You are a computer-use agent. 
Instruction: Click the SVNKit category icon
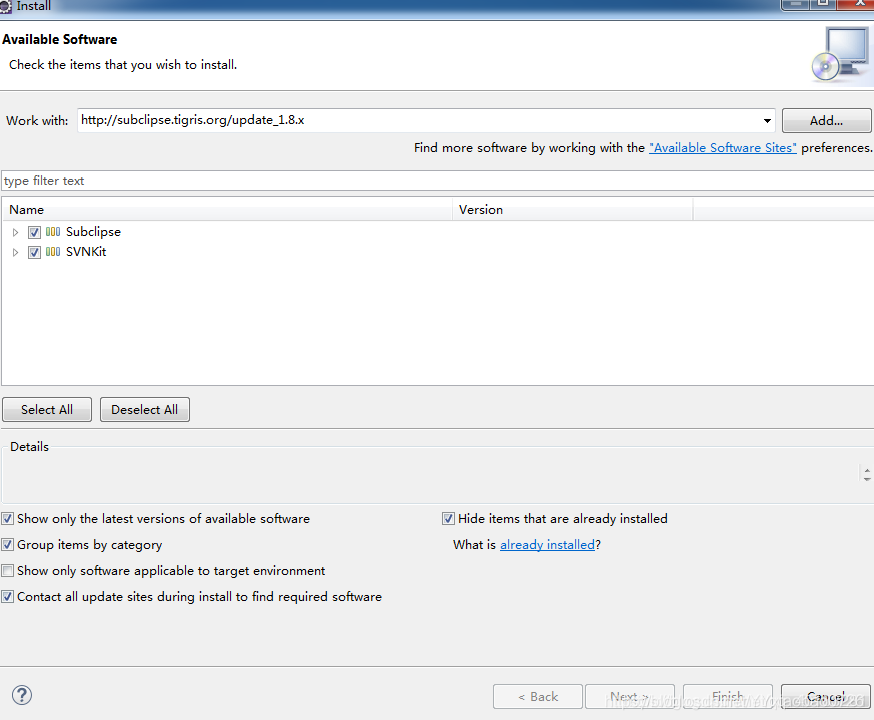click(53, 252)
